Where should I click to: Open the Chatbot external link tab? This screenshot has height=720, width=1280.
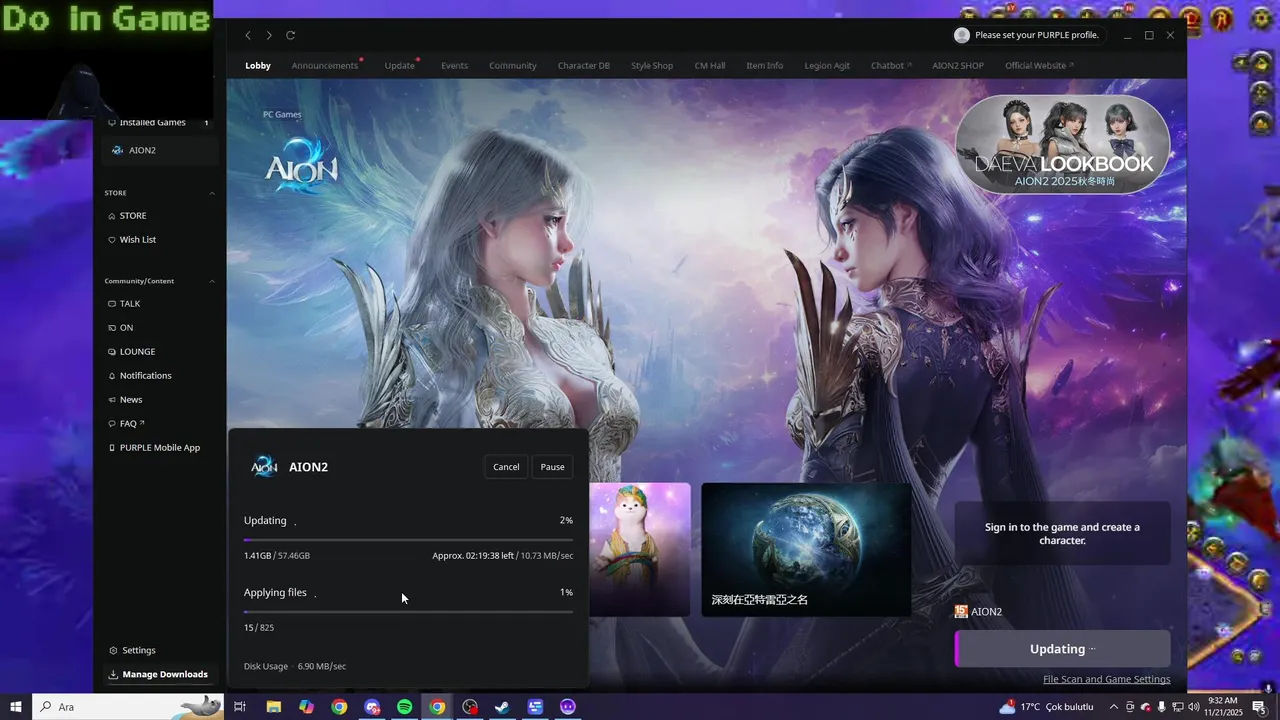891,66
